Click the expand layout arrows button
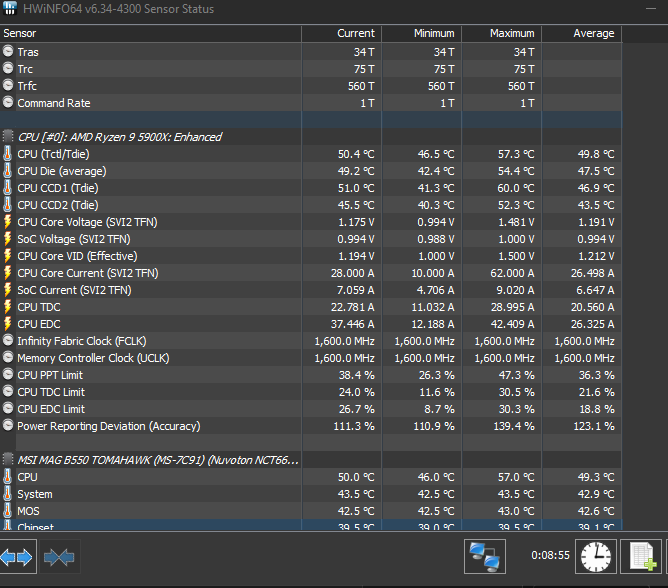Image resolution: width=668 pixels, height=588 pixels. coord(17,557)
